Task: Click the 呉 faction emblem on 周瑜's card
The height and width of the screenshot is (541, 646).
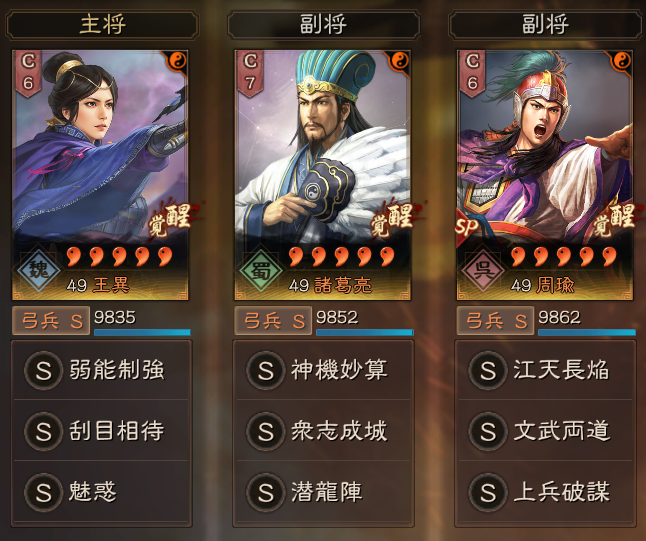Action: pos(483,269)
